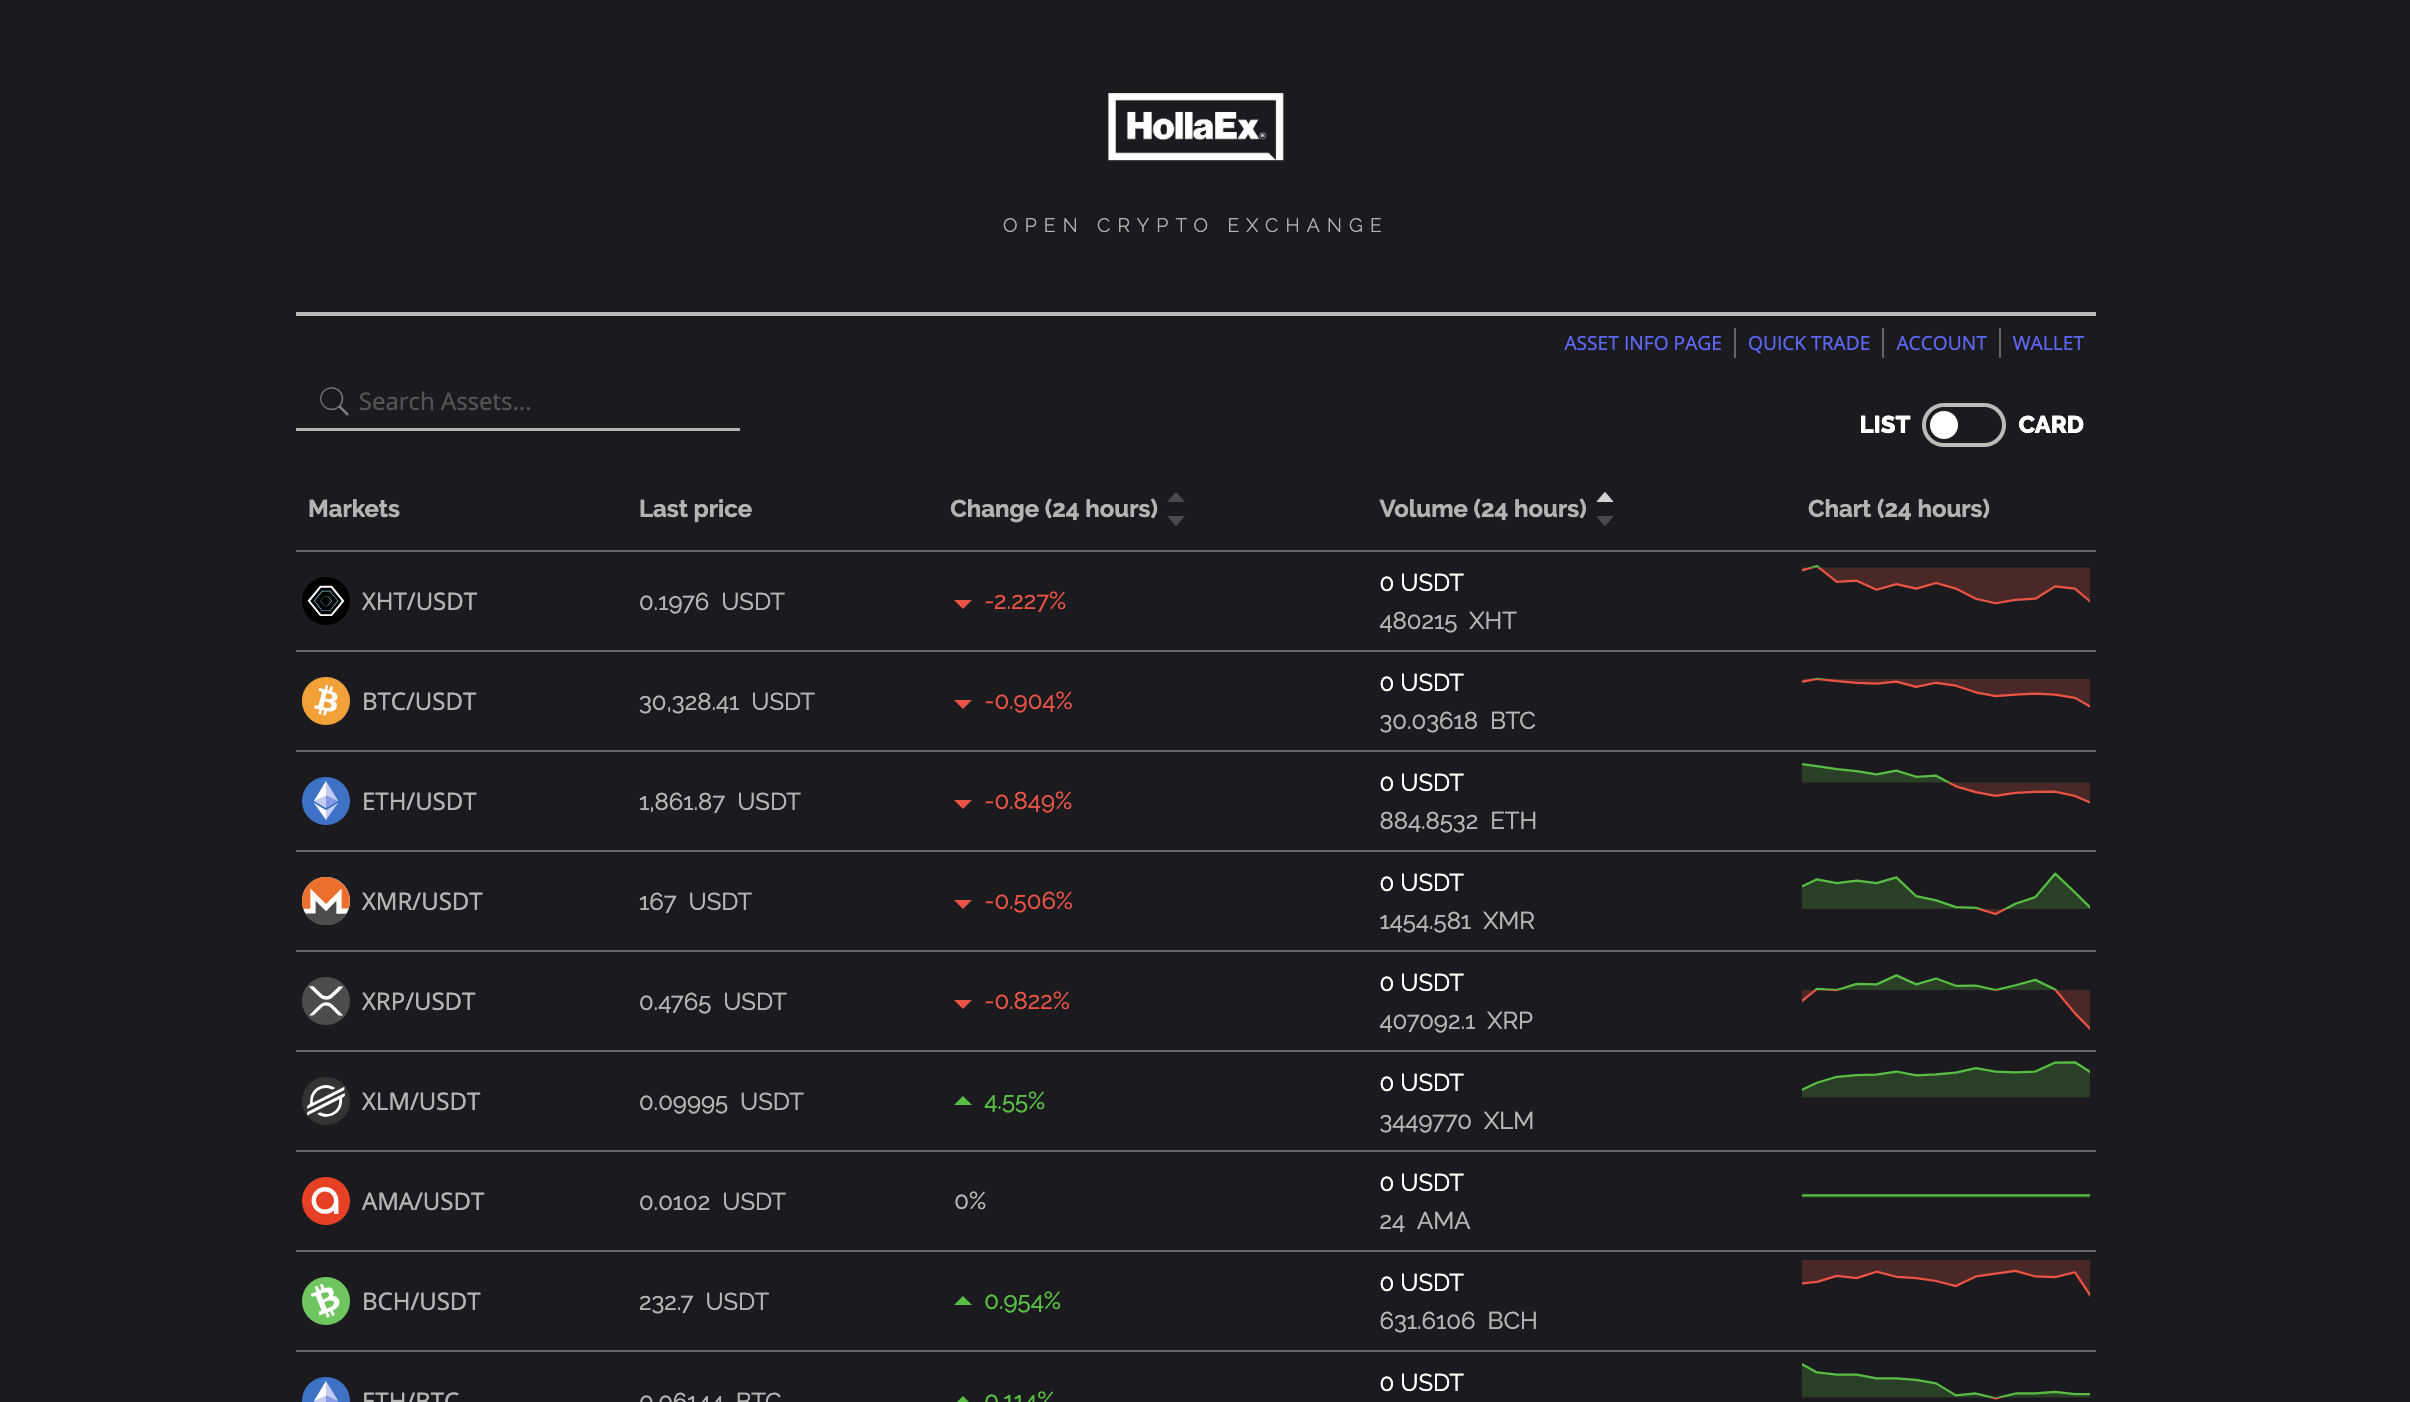This screenshot has width=2410, height=1402.
Task: Click the Ethereum icon for ETH/USDT
Action: tap(325, 801)
